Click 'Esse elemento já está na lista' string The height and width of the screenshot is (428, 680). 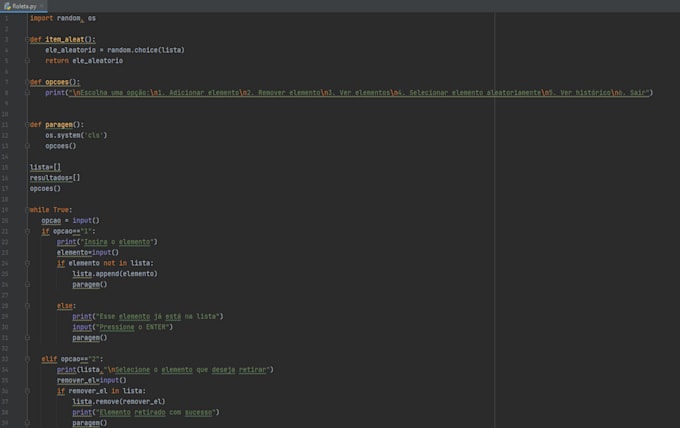[157, 317]
